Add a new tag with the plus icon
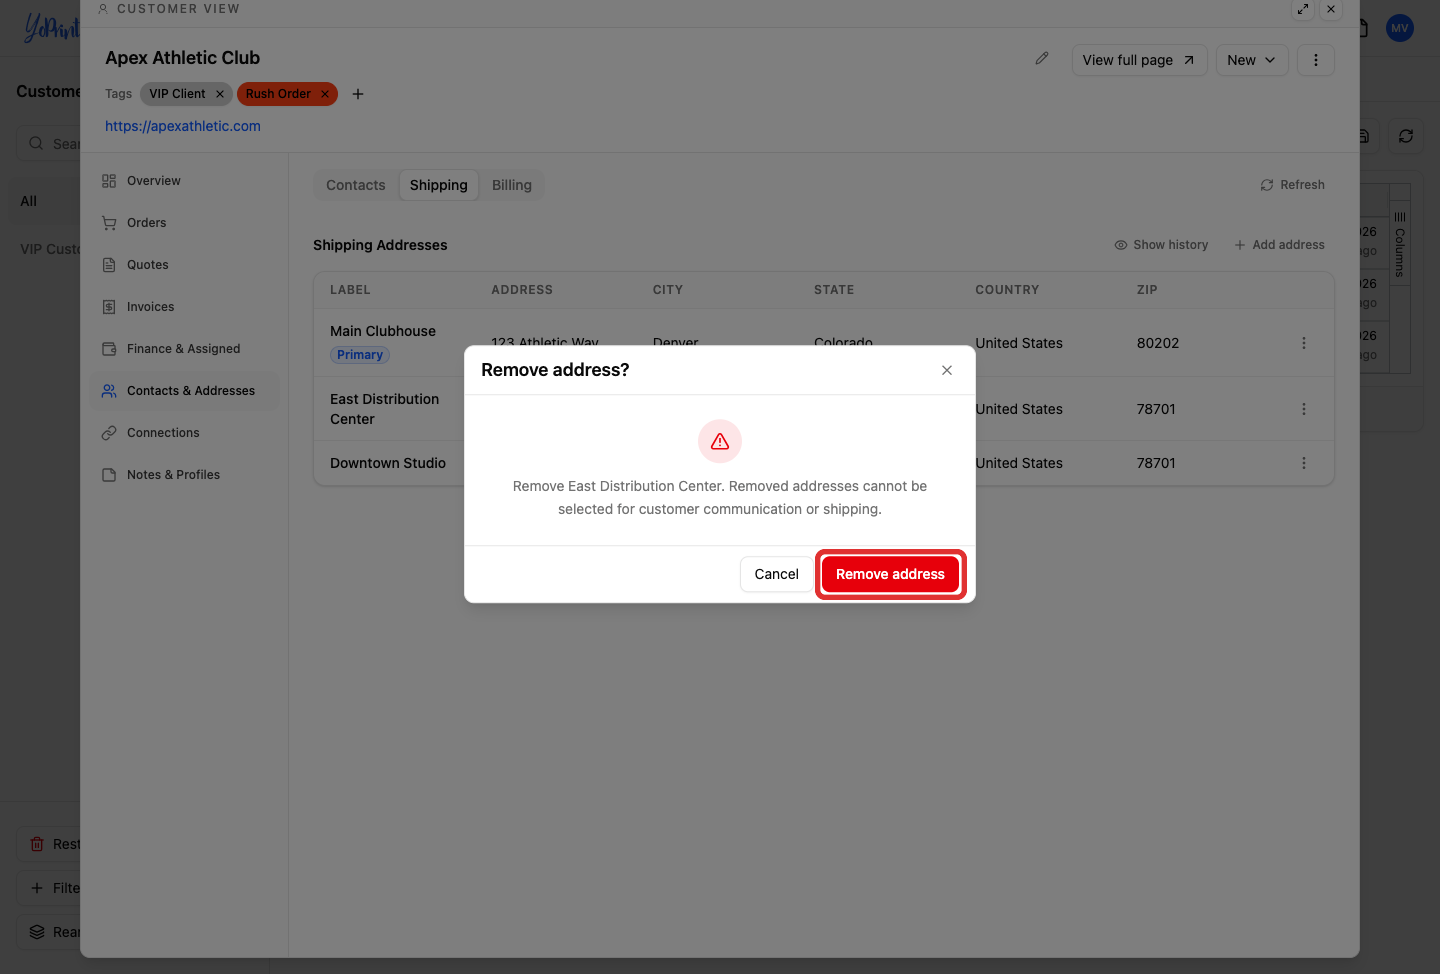 tap(358, 94)
